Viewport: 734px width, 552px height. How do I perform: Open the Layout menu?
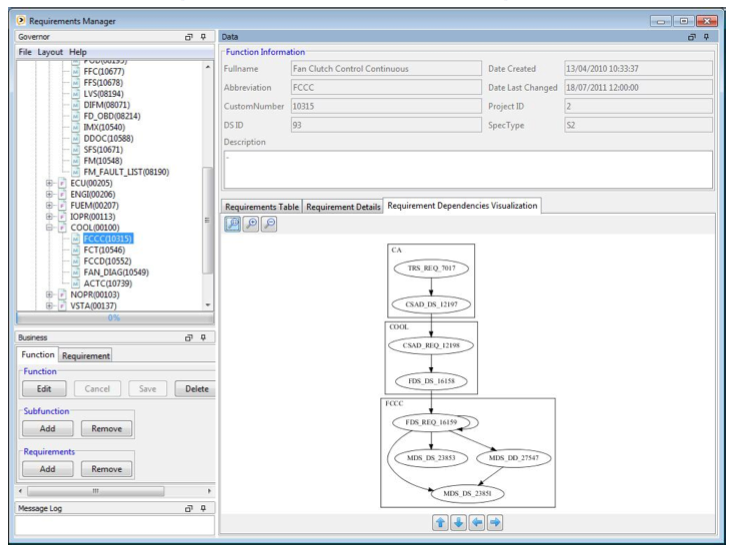(50, 52)
